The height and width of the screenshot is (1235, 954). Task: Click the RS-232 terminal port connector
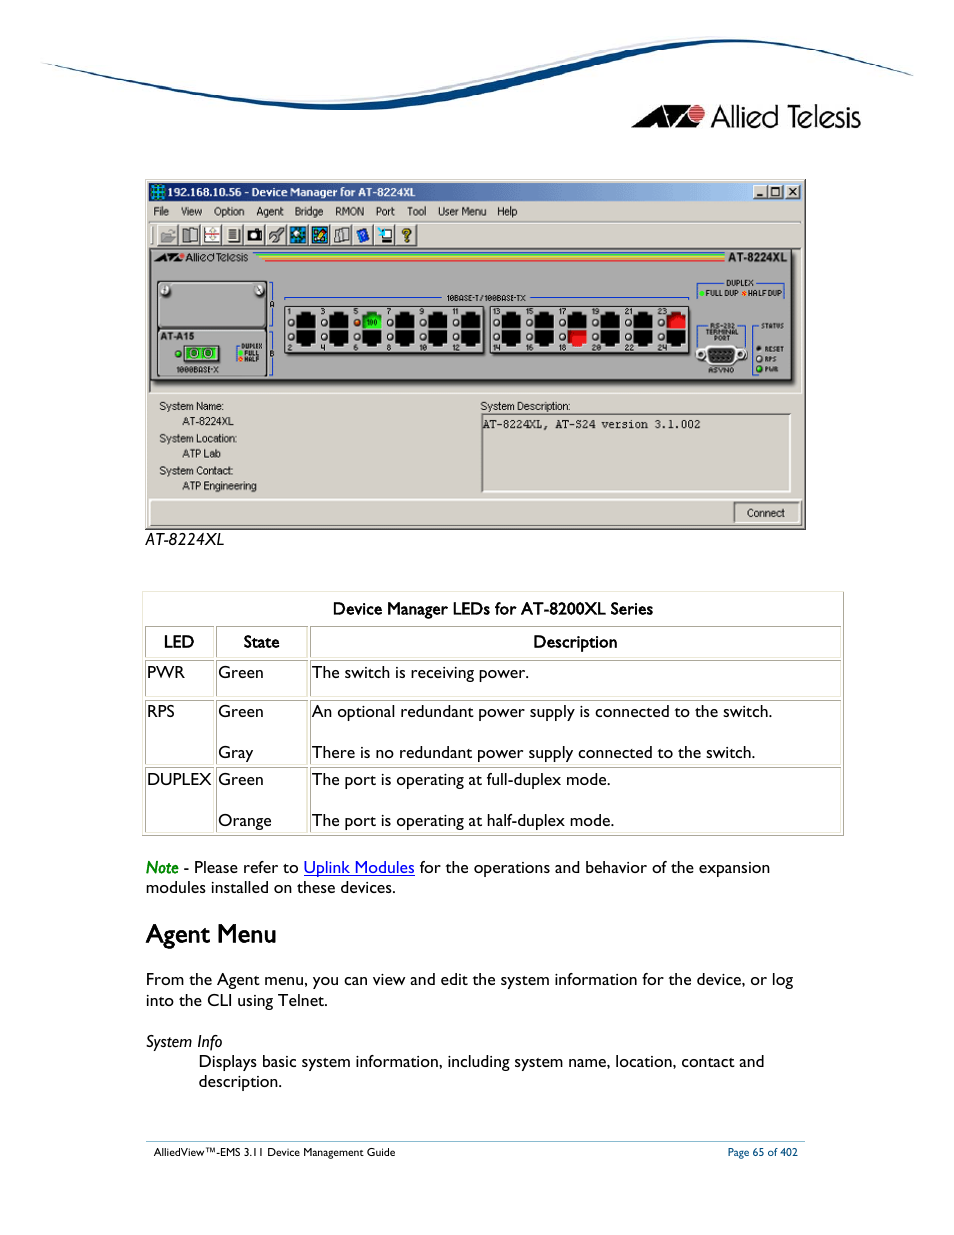(x=721, y=354)
